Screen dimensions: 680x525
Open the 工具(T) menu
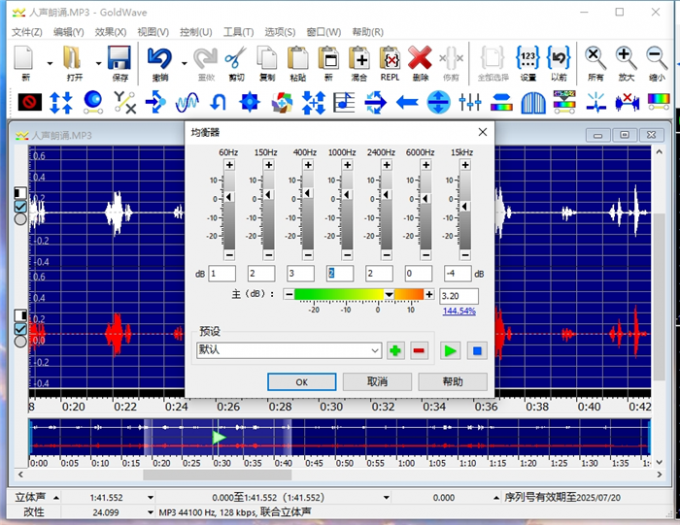239,32
